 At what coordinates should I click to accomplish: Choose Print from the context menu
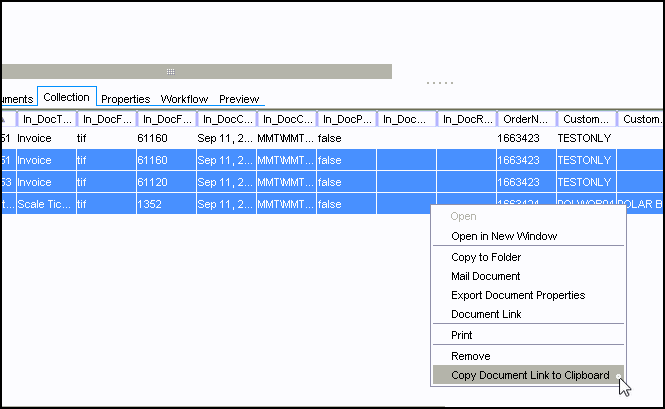coord(461,335)
